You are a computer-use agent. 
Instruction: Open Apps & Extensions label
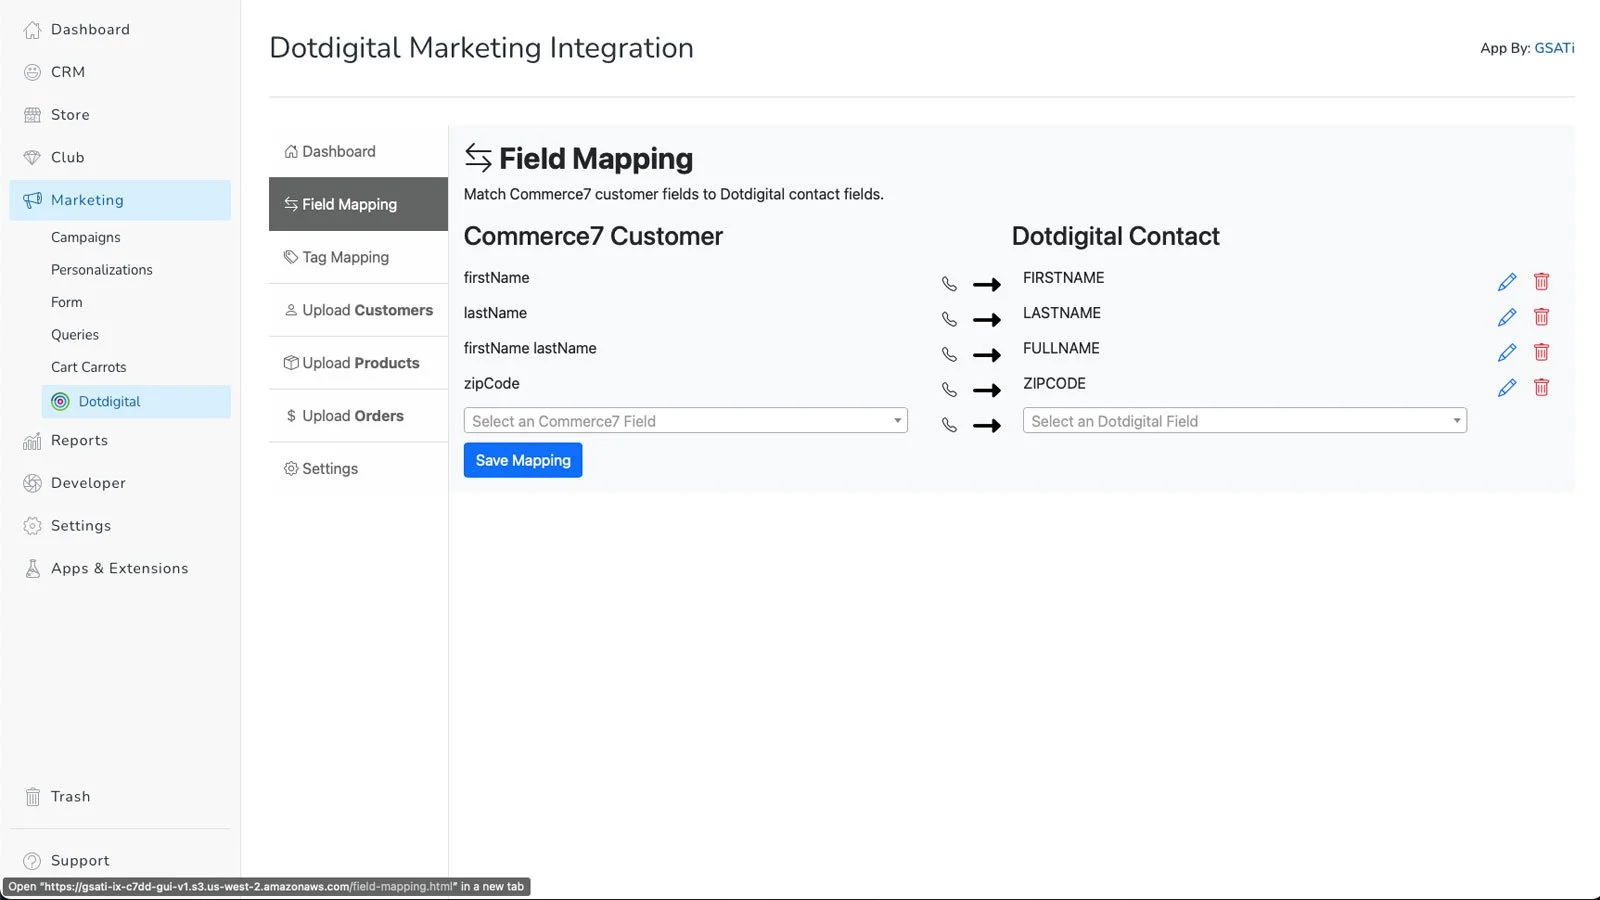[x=120, y=568]
